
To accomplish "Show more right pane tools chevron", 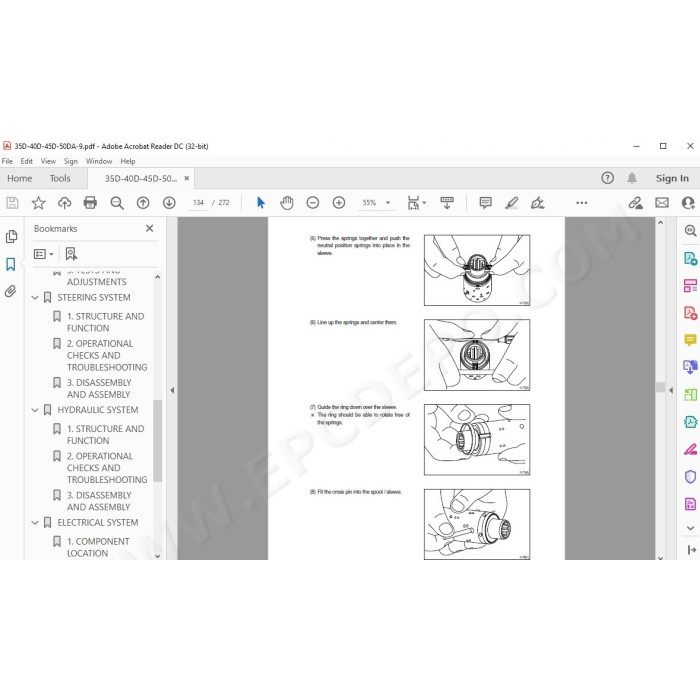I will [x=690, y=528].
